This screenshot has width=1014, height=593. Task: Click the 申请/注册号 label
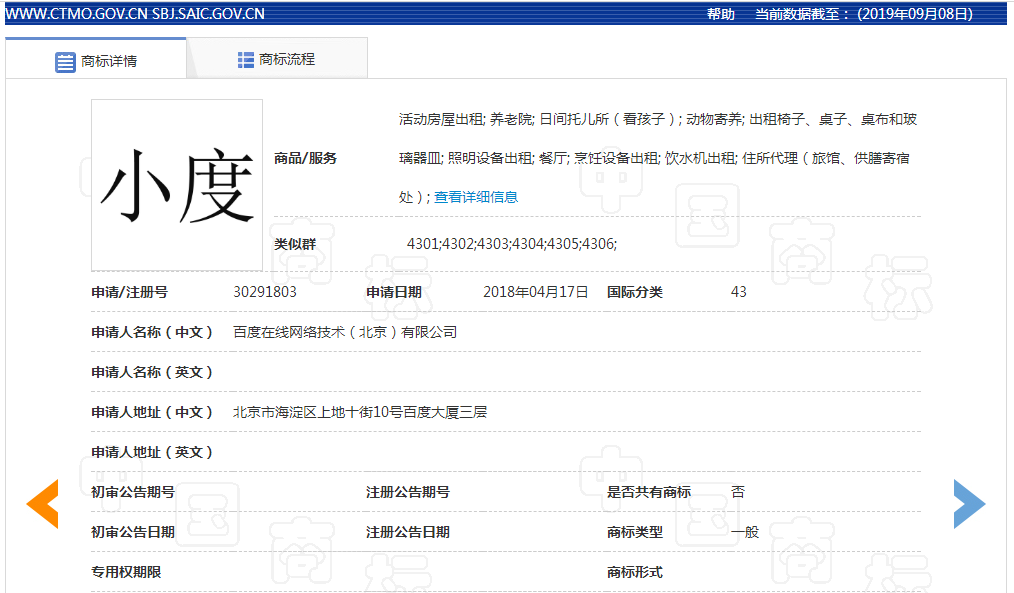[x=129, y=292]
